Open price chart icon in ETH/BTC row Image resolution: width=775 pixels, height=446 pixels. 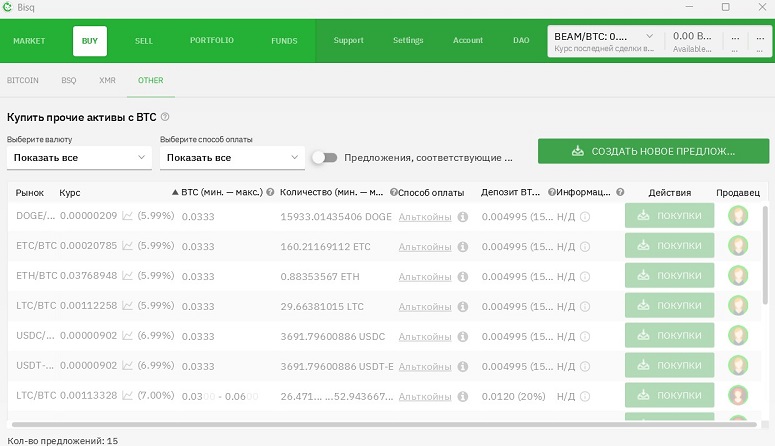[128, 276]
